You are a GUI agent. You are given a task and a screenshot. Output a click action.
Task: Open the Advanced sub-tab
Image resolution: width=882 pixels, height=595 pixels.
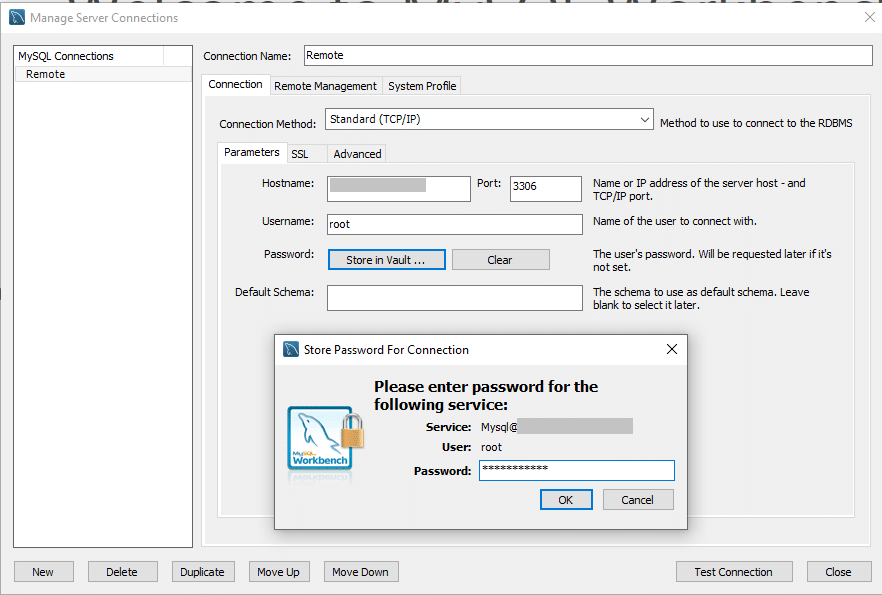(x=357, y=154)
